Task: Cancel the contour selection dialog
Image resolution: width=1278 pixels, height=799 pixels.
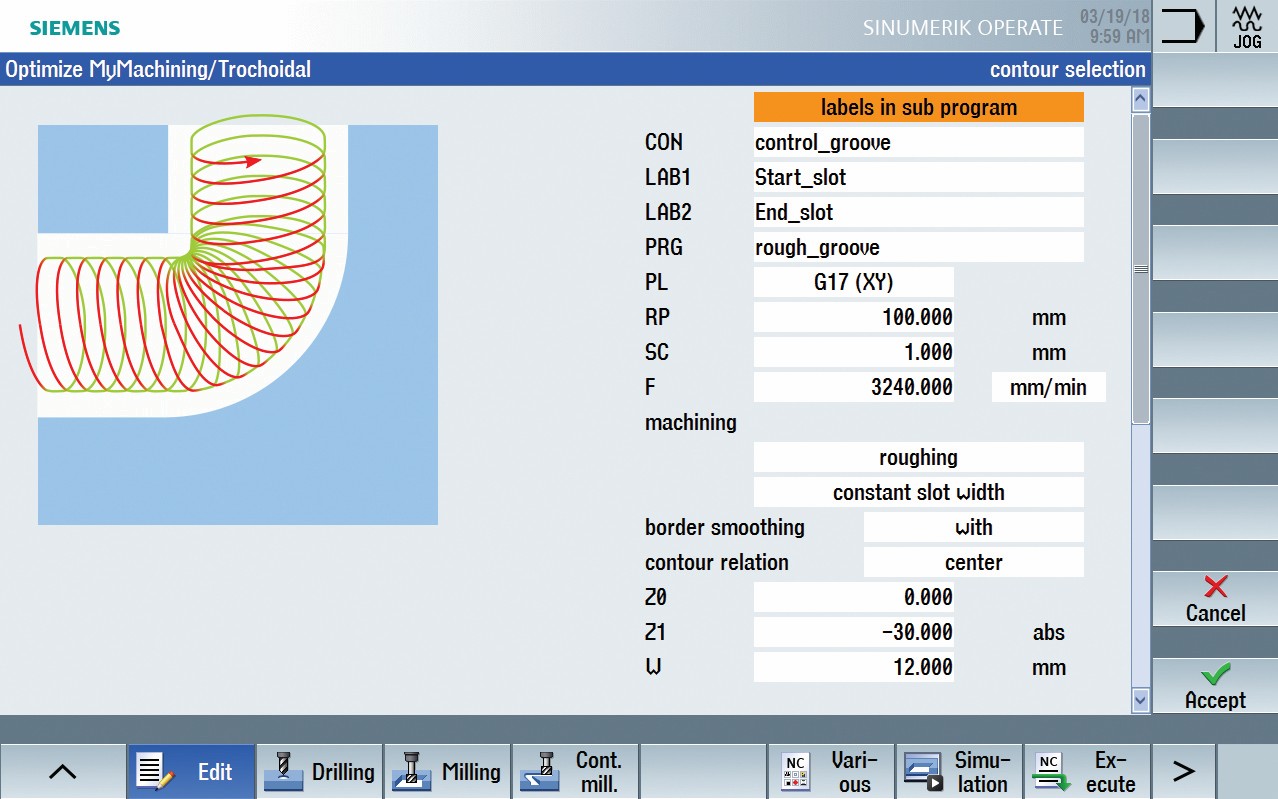Action: (1215, 600)
